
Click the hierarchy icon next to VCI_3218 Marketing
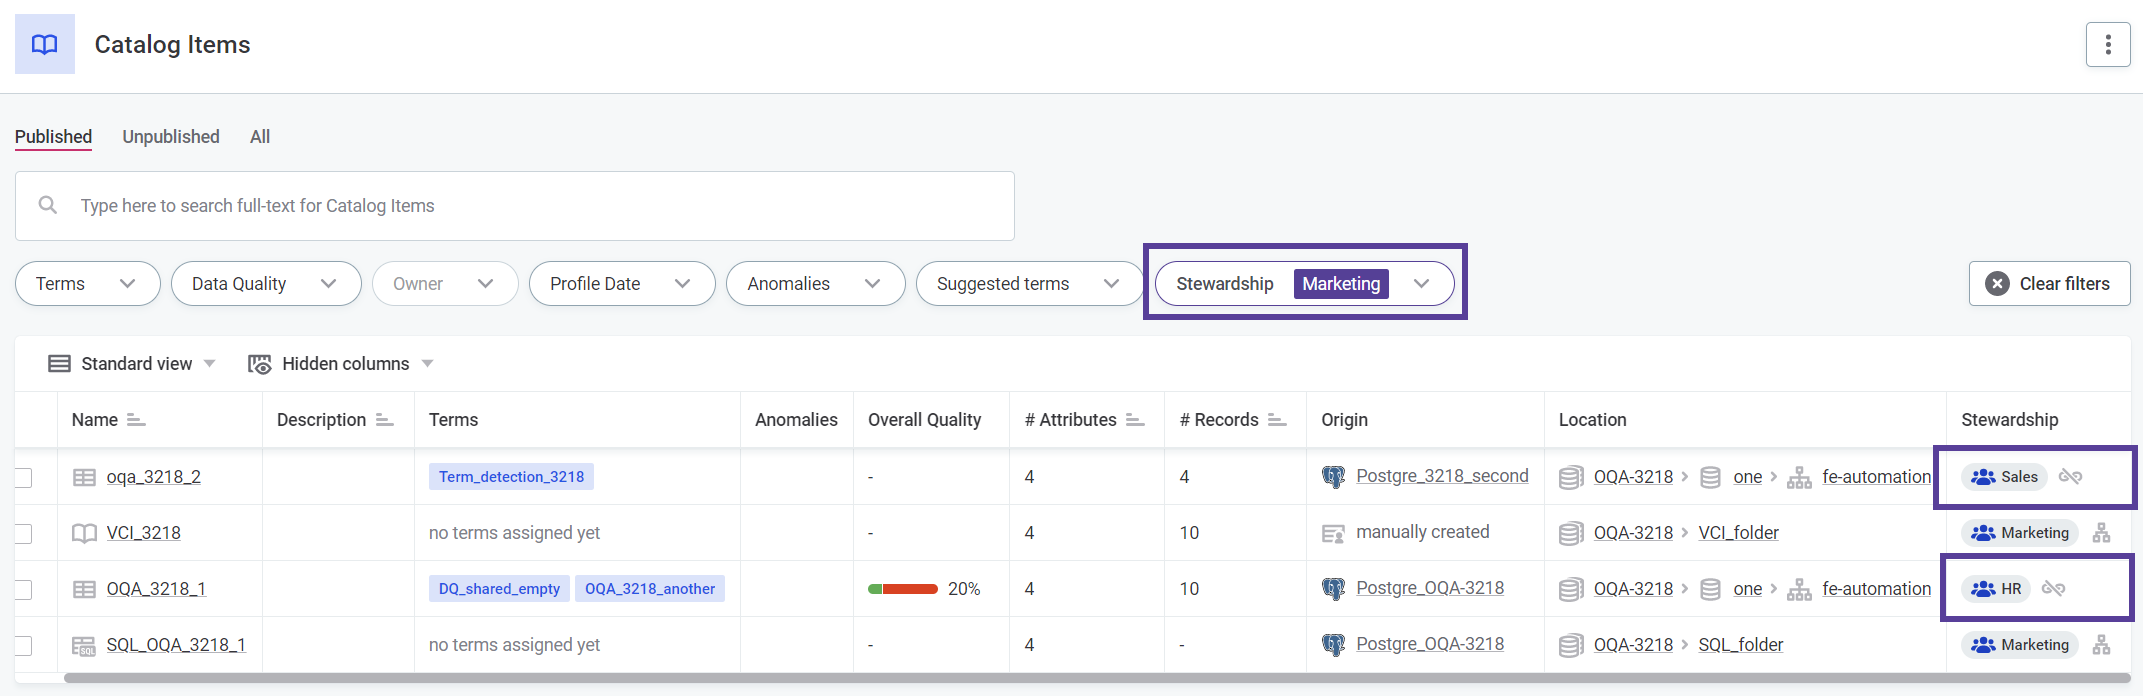point(2101,533)
